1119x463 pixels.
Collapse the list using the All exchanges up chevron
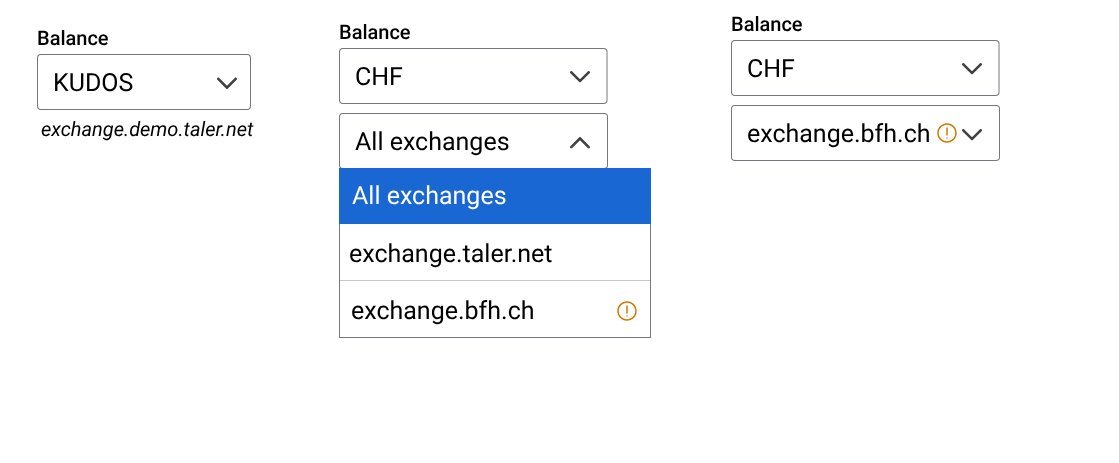click(579, 142)
